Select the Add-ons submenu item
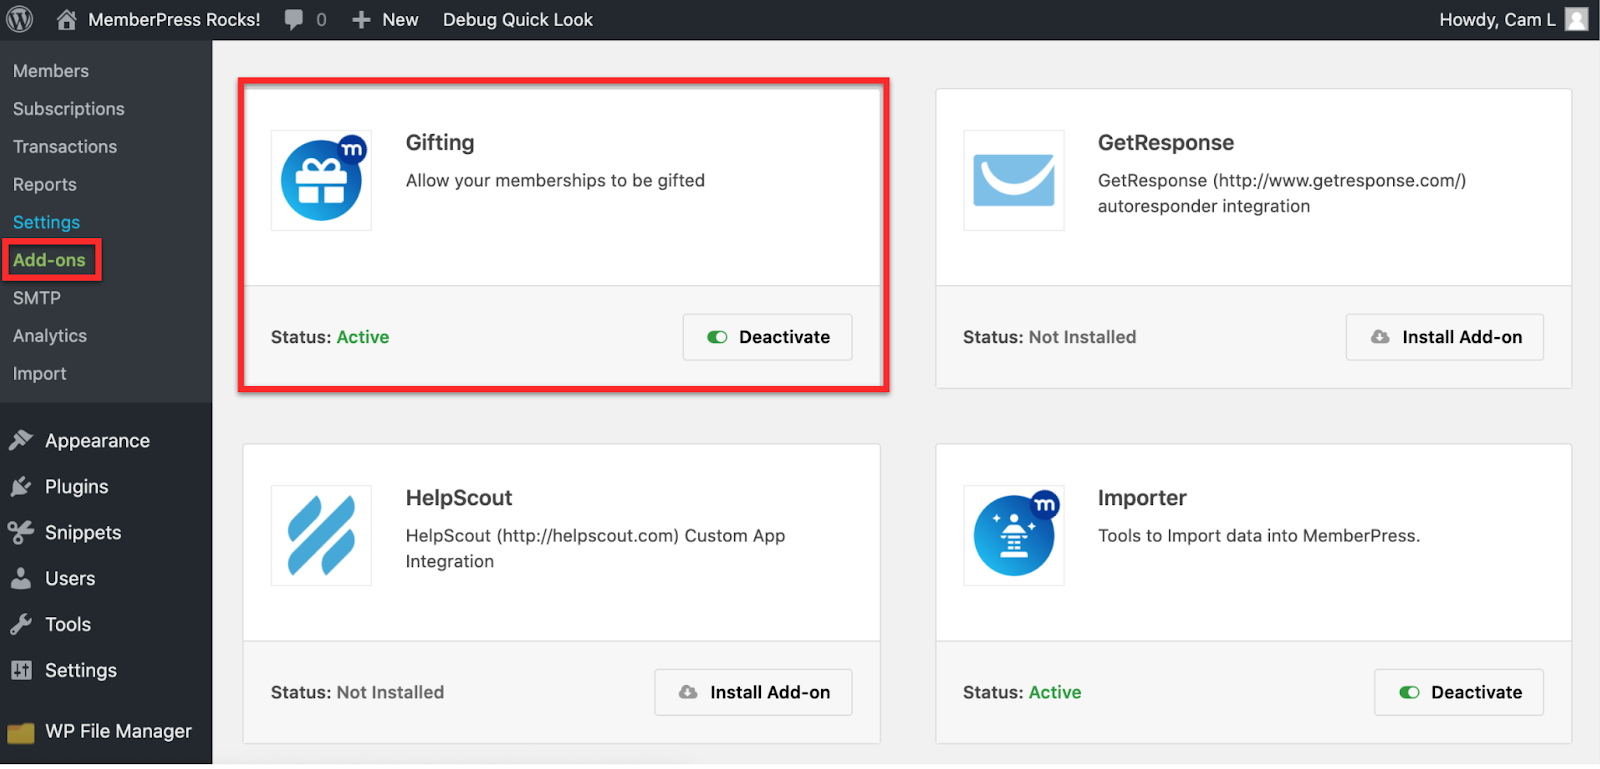 49,260
